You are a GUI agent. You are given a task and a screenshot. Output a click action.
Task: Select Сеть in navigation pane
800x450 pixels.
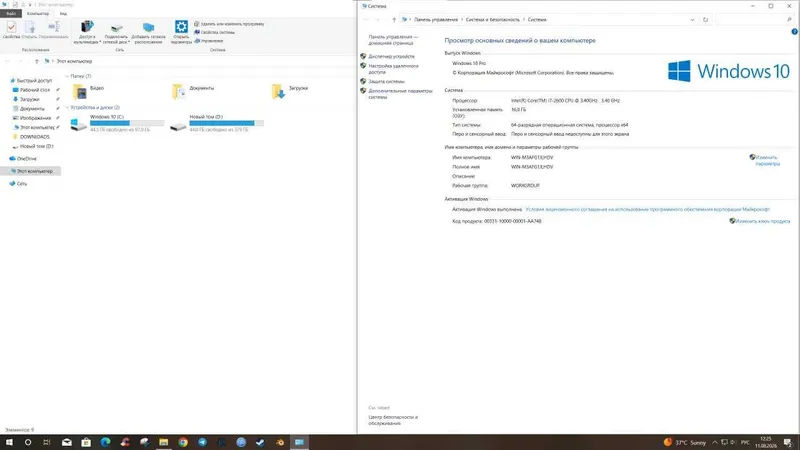(x=18, y=184)
